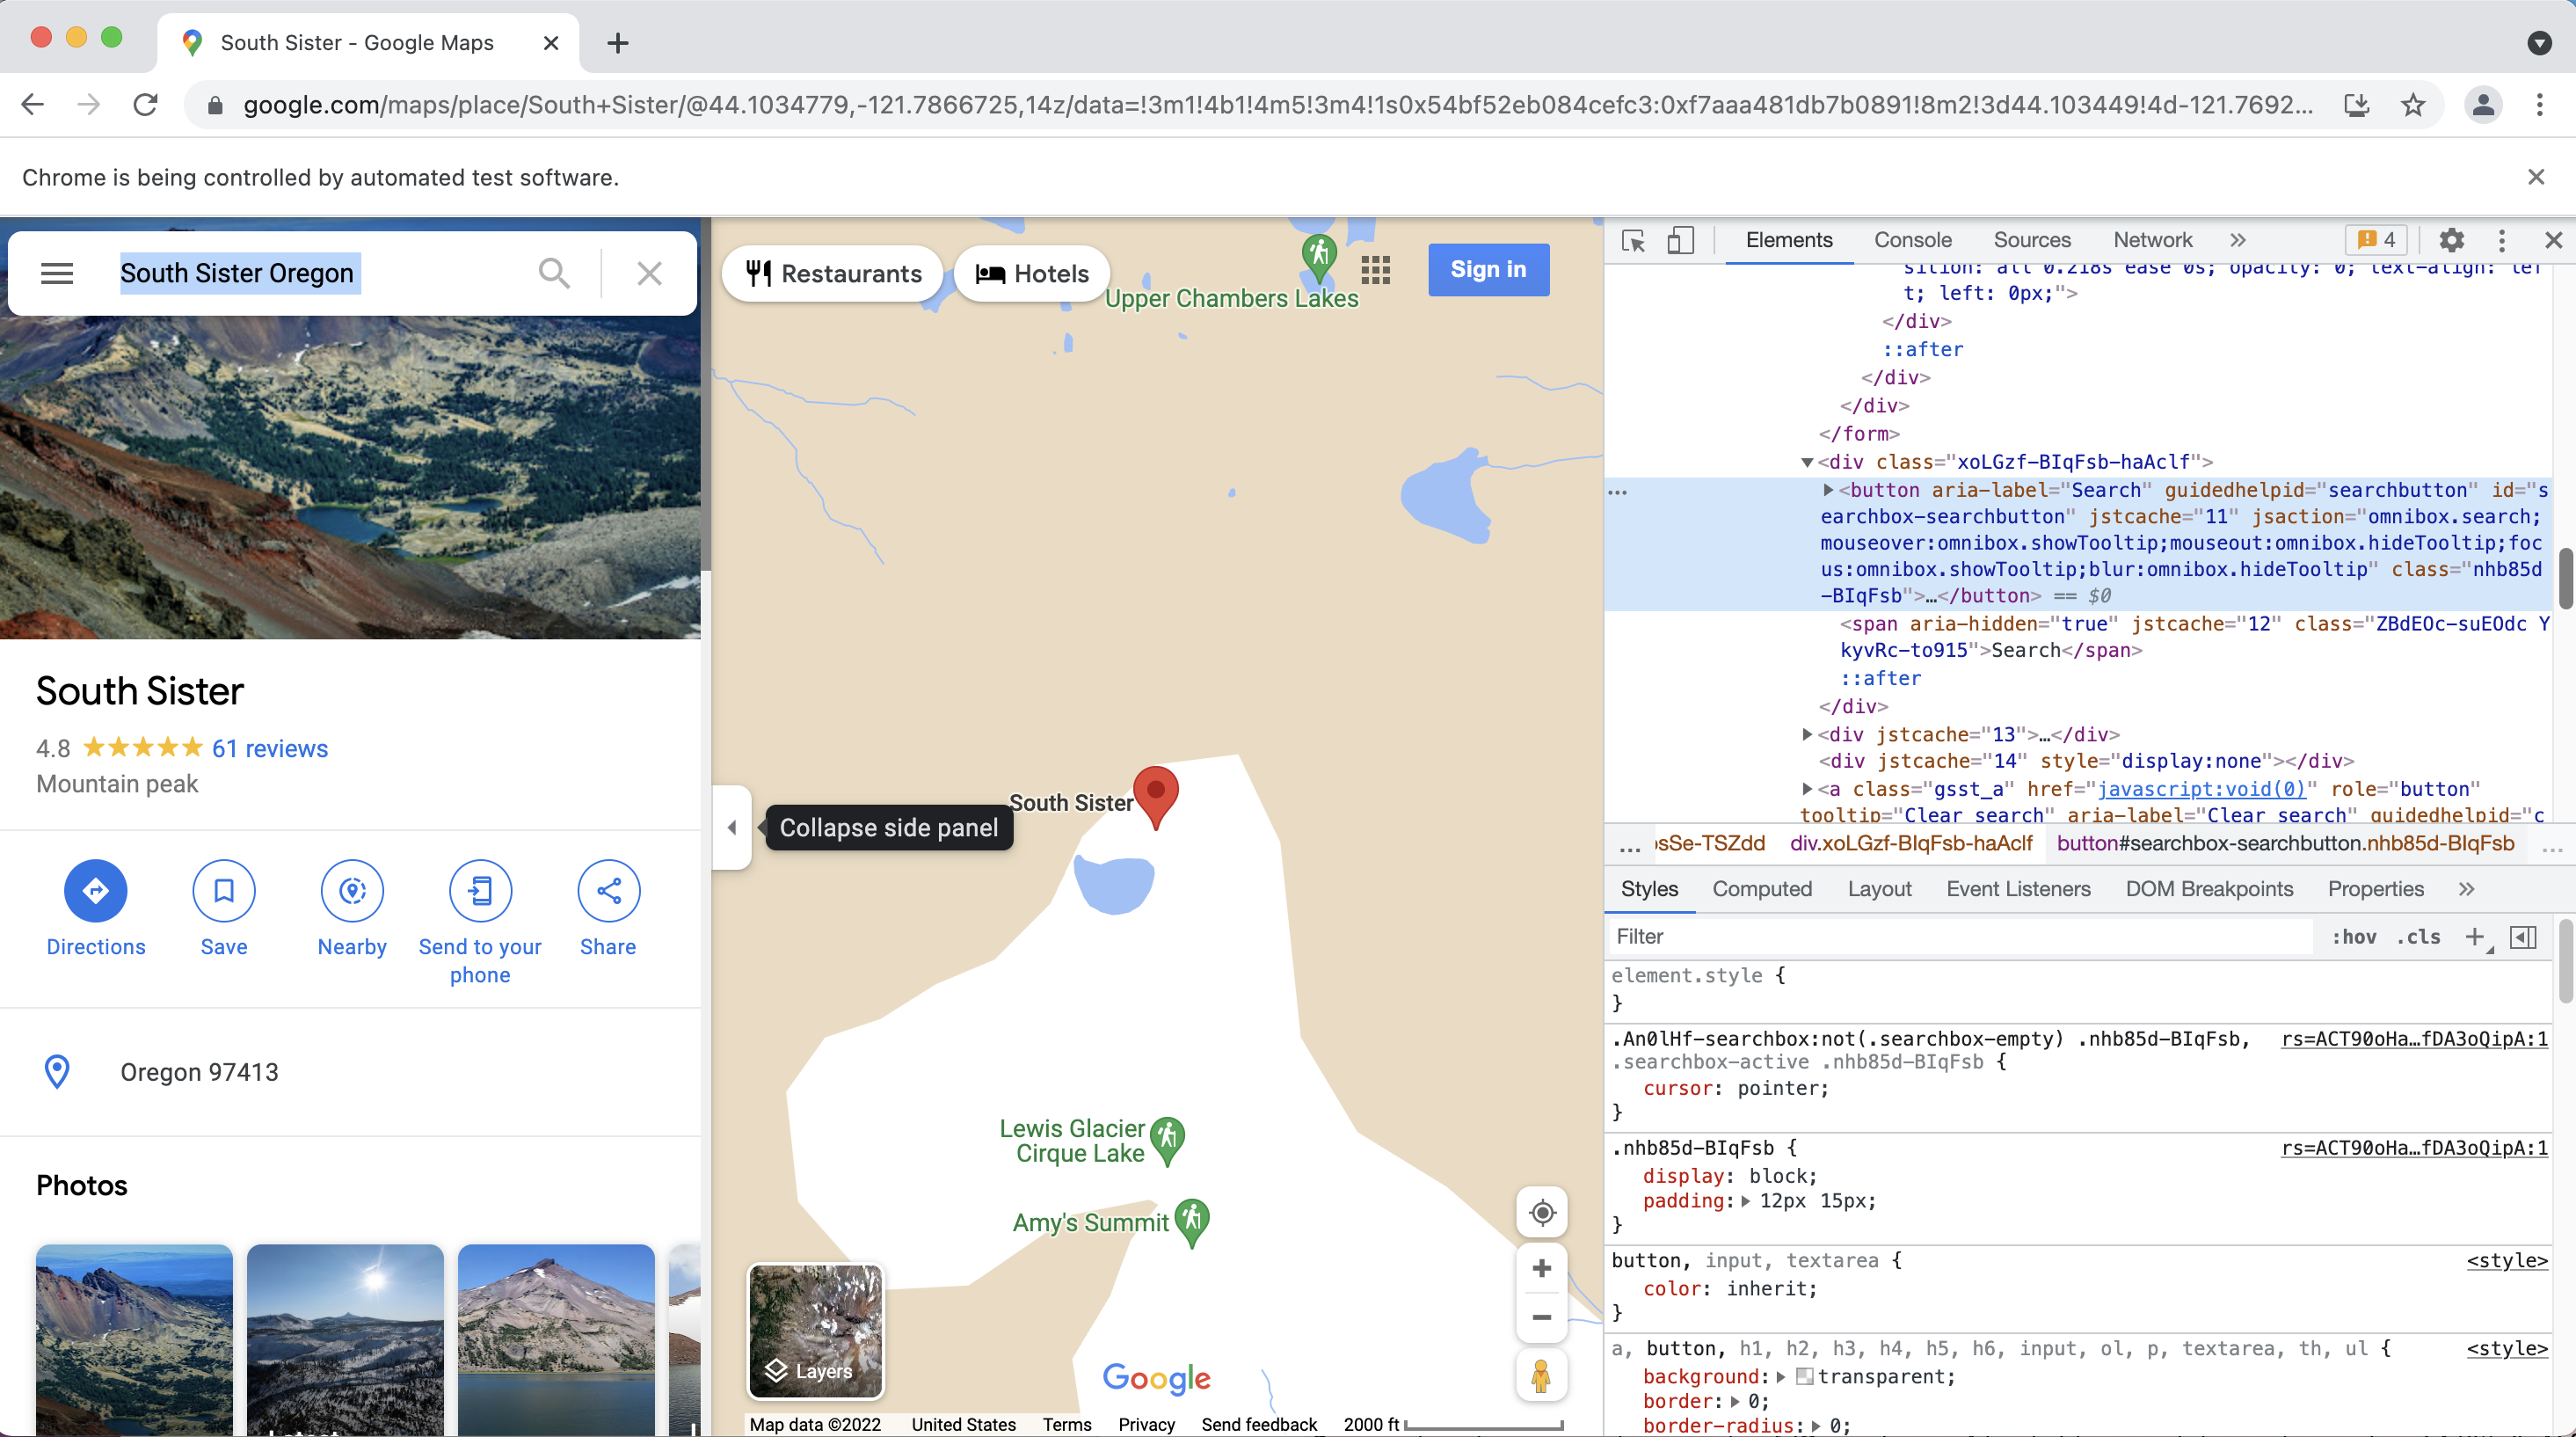
Task: Click the transparent background color swatch
Action: [x=1804, y=1377]
